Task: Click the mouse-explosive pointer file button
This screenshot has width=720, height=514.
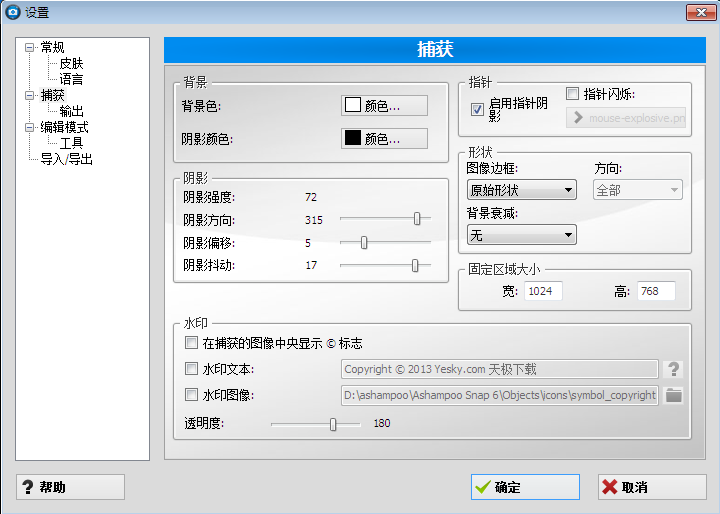Action: coord(626,118)
